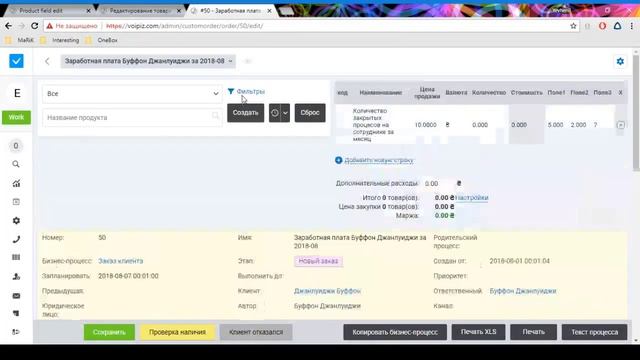This screenshot has height=360, width=640.
Task: Open the contacts person icon in sidebar
Action: pos(16,276)
